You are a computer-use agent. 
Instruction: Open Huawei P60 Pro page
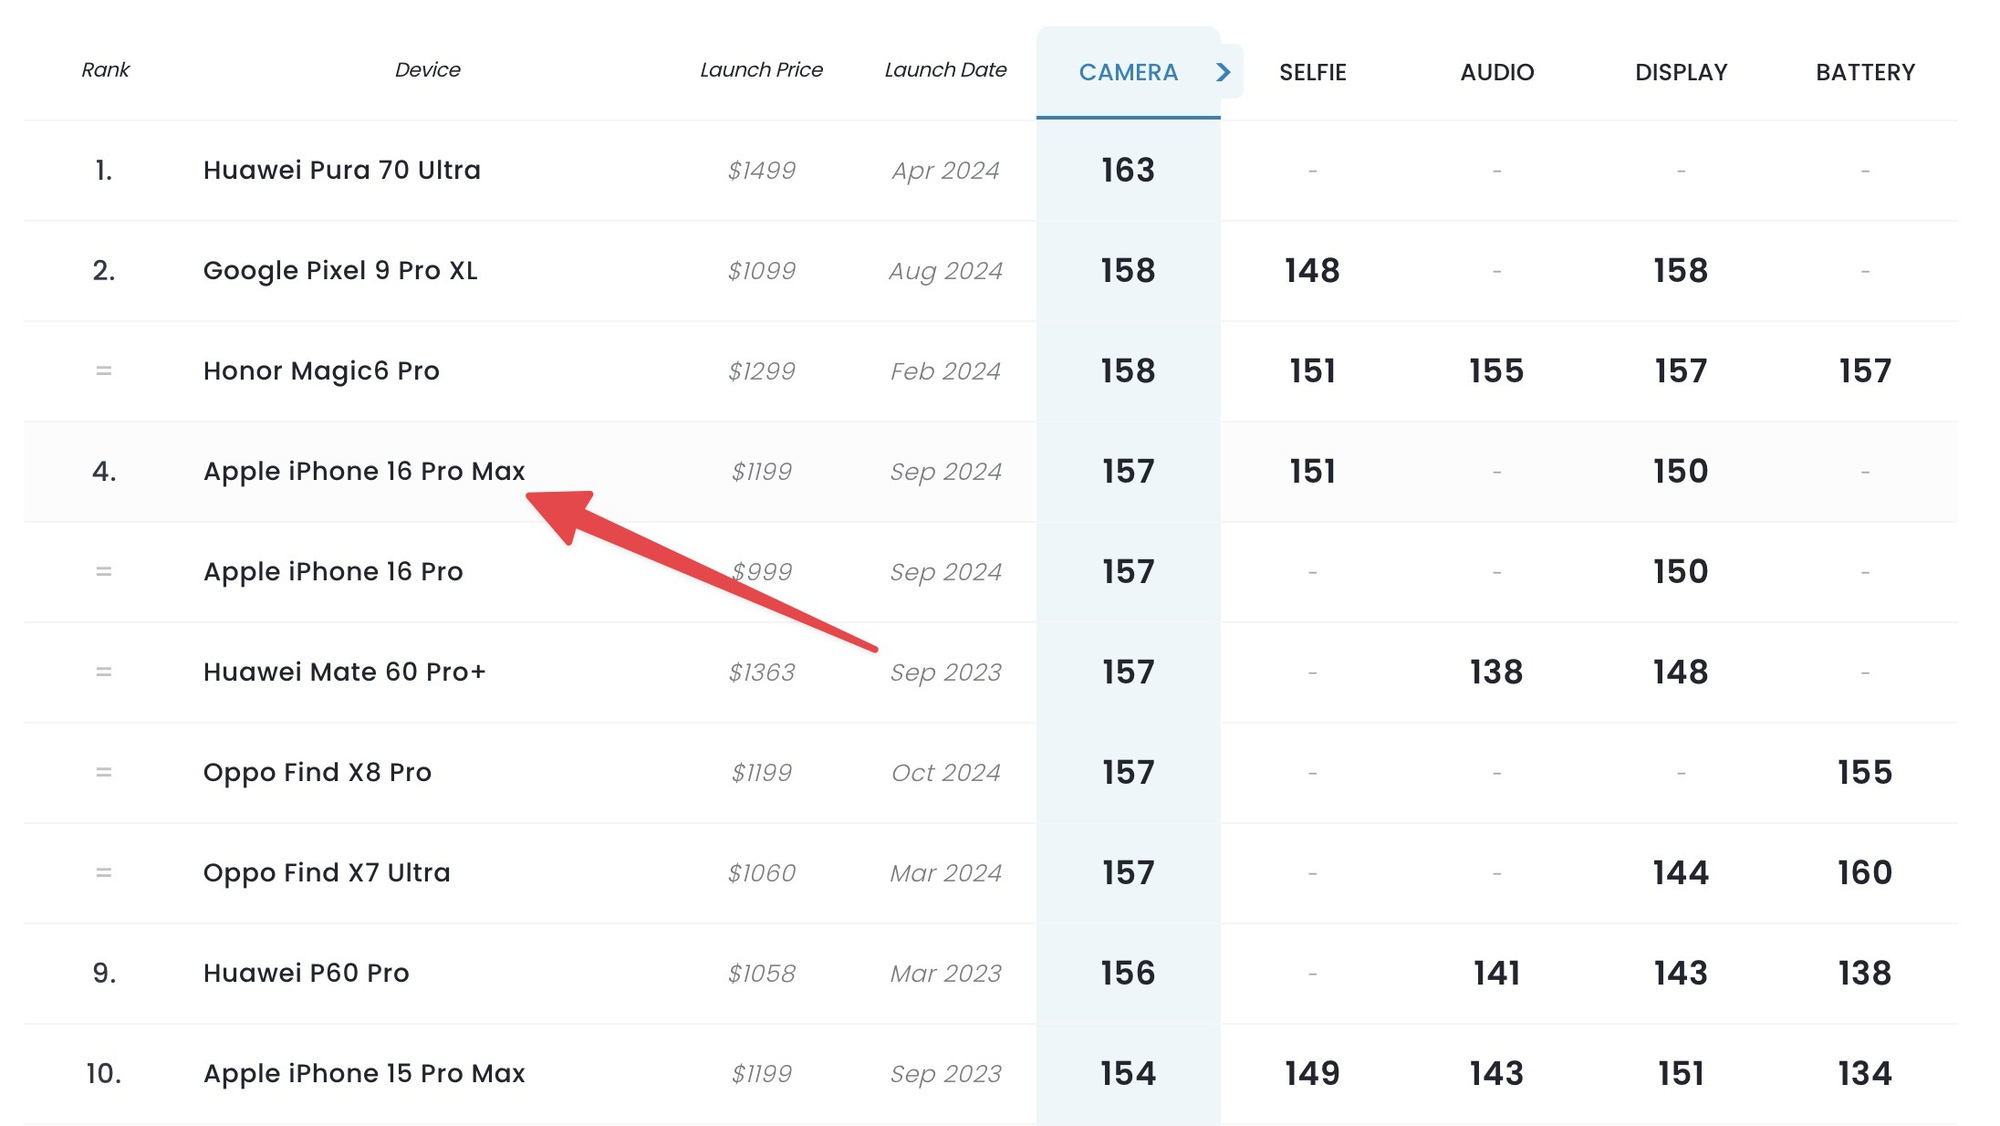point(306,973)
